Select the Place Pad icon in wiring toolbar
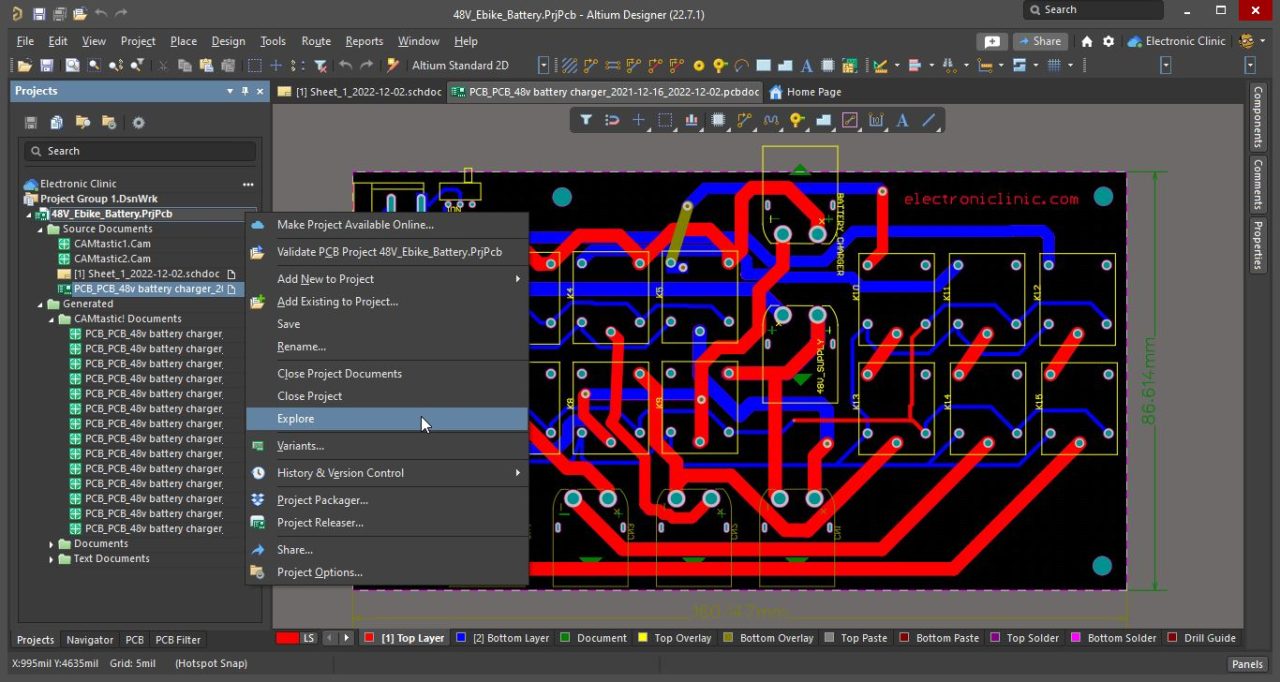1280x682 pixels. [698, 65]
